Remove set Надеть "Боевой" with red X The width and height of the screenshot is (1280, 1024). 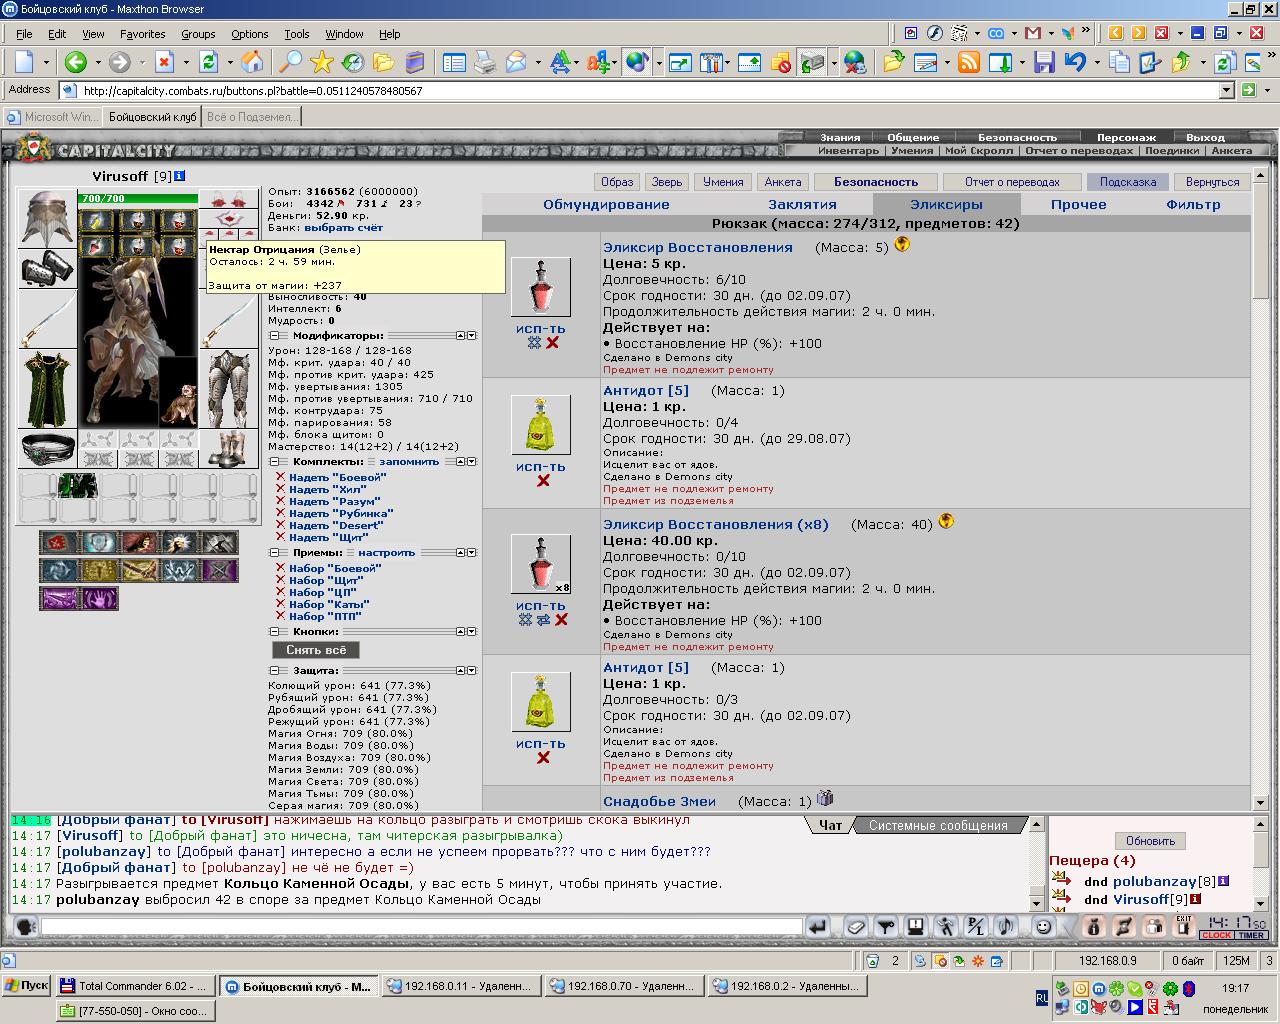pos(281,477)
